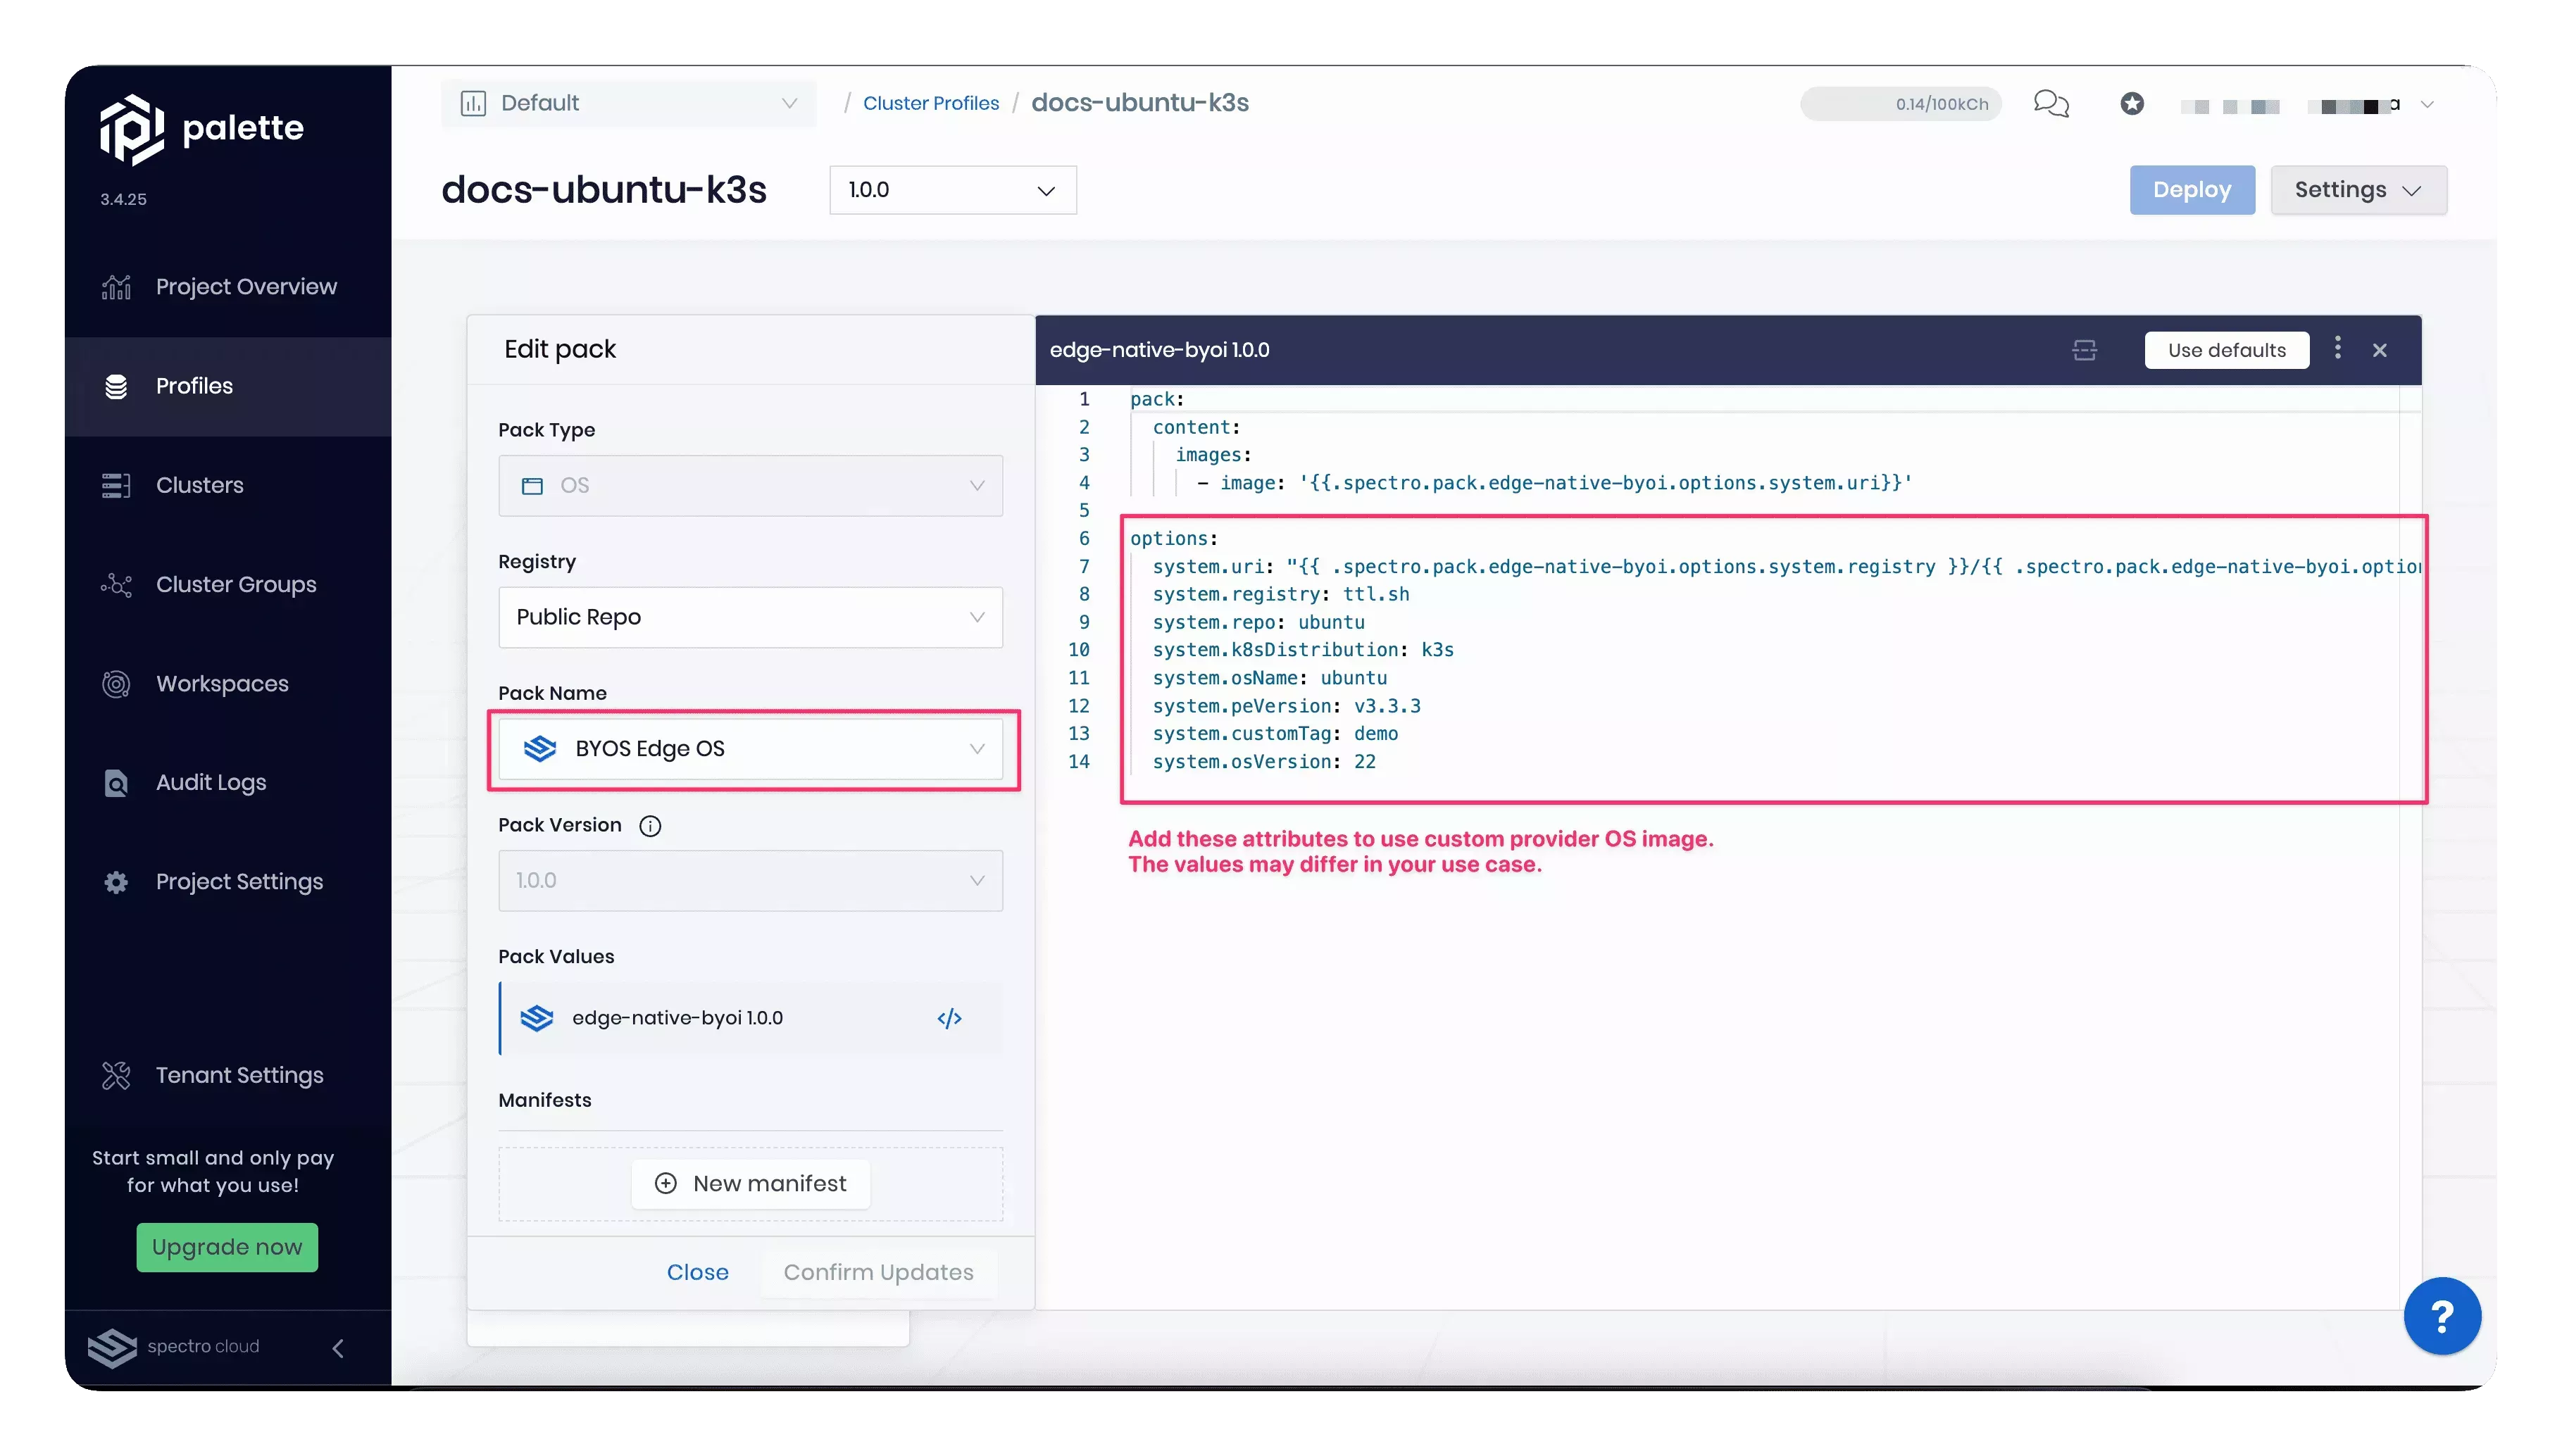Click the BYOS Edge OS pack icon

[x=539, y=749]
